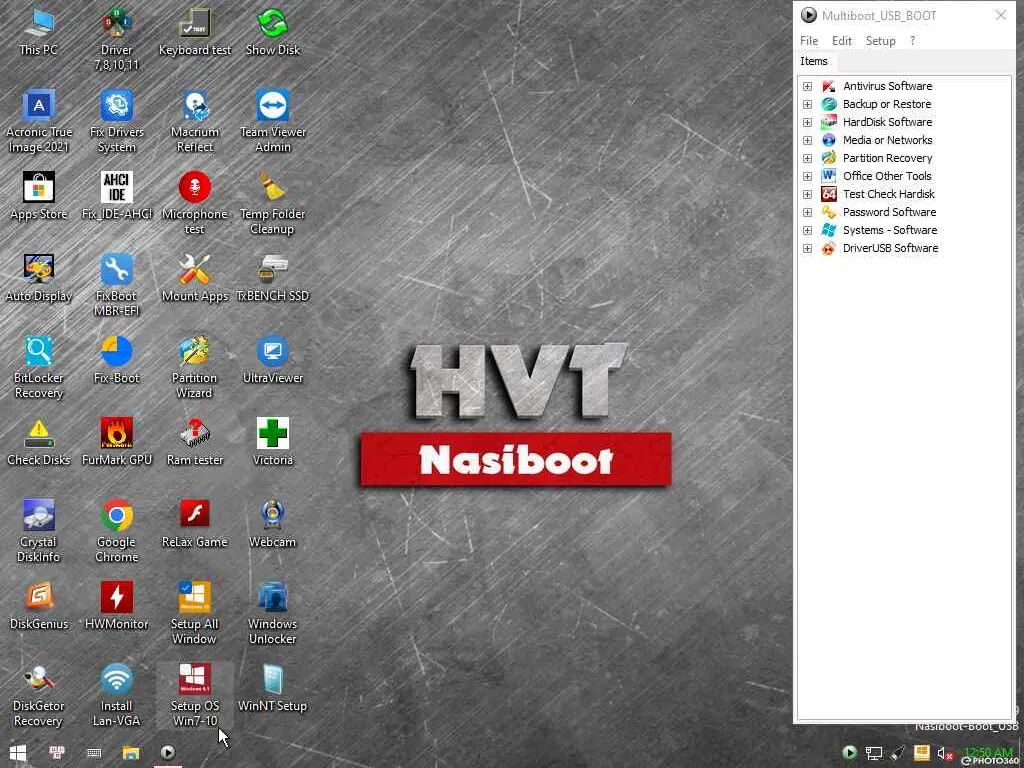Launch the Microphone test icon

[x=195, y=204]
